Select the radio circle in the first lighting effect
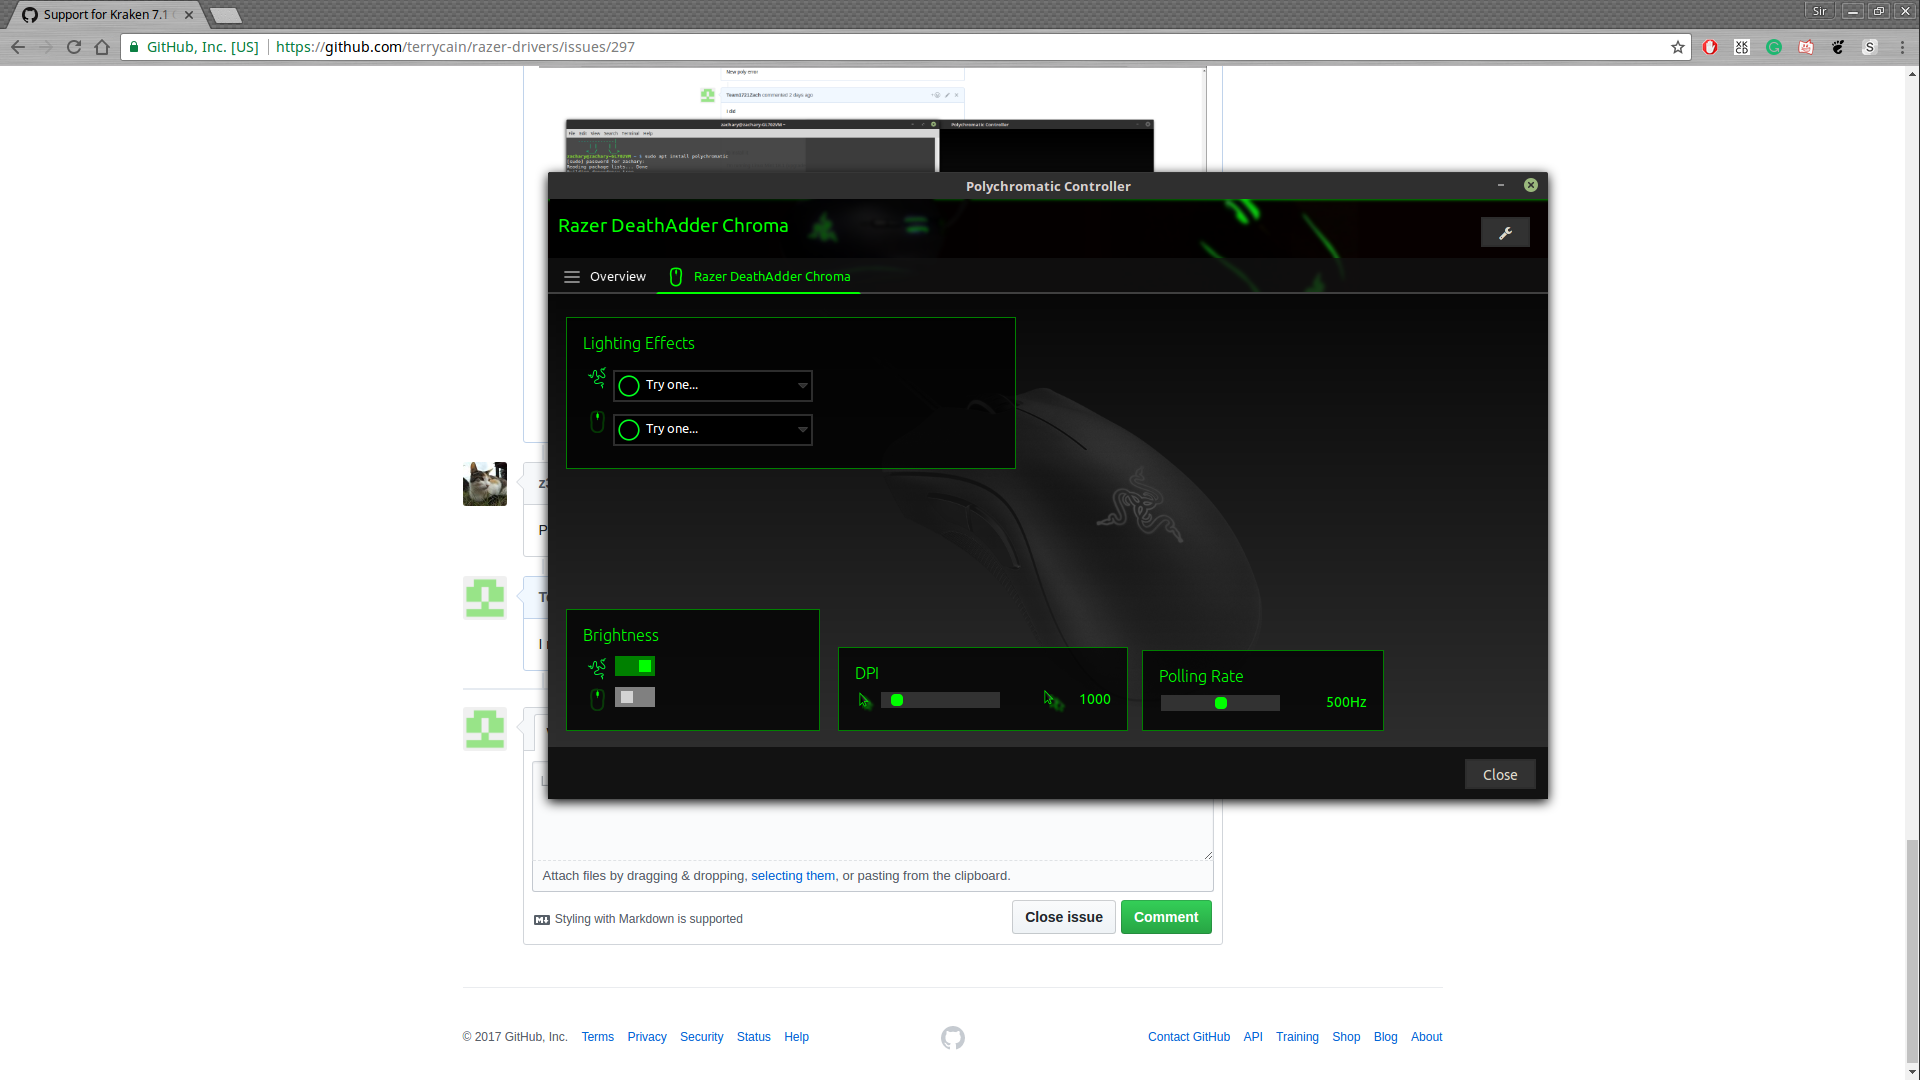Screen dimensions: 1920x1080 pos(629,386)
